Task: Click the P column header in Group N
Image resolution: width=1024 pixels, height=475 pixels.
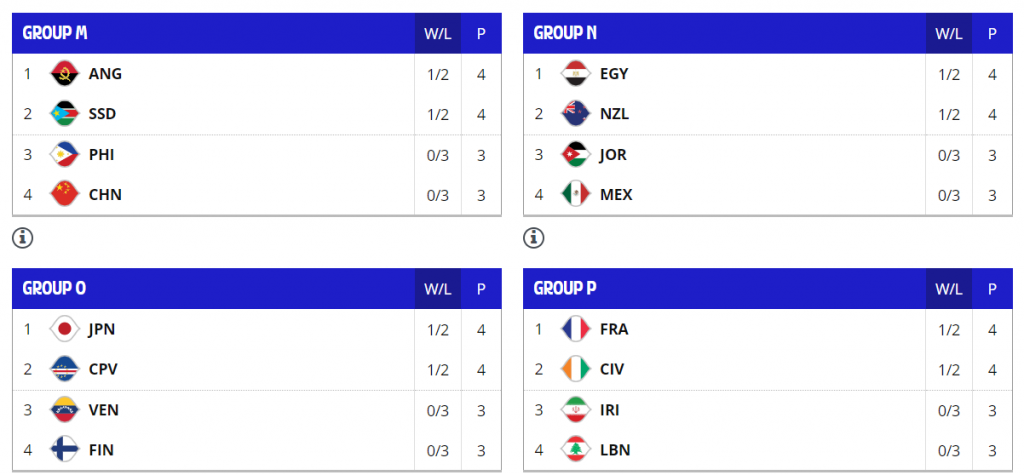Action: pyautogui.click(x=992, y=33)
